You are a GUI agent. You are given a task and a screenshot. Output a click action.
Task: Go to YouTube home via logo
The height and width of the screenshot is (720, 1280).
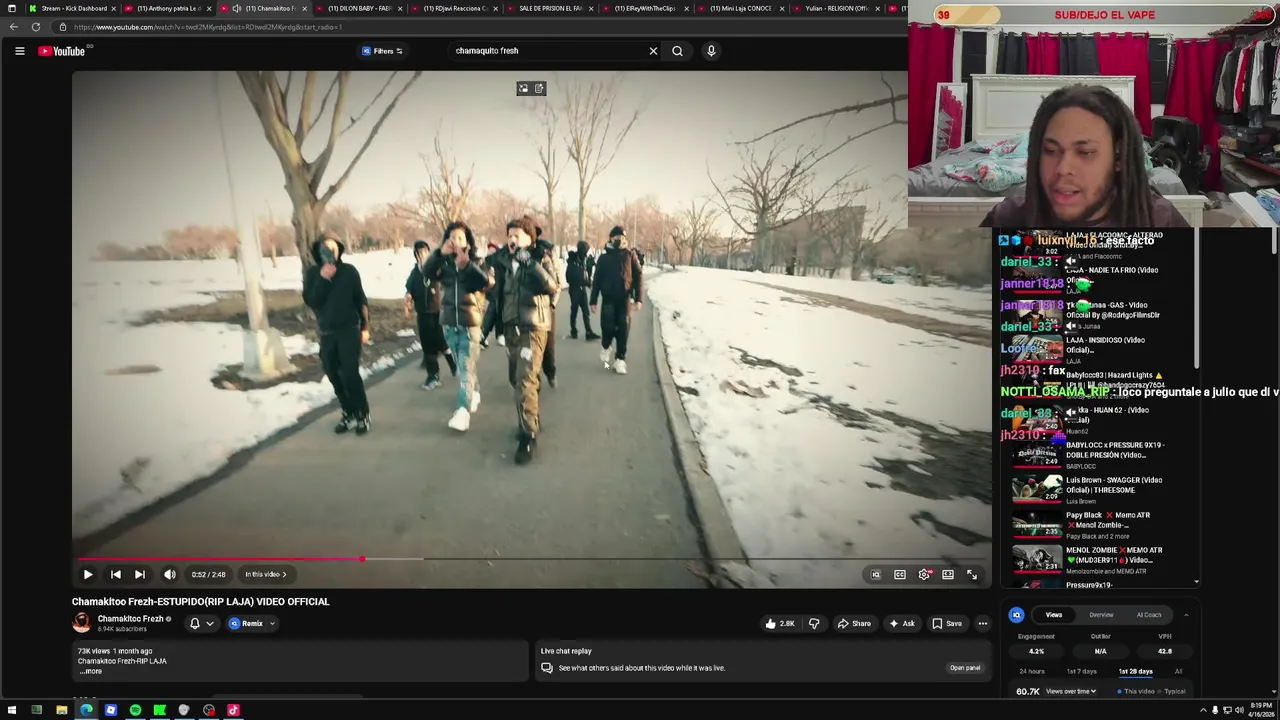tap(62, 51)
